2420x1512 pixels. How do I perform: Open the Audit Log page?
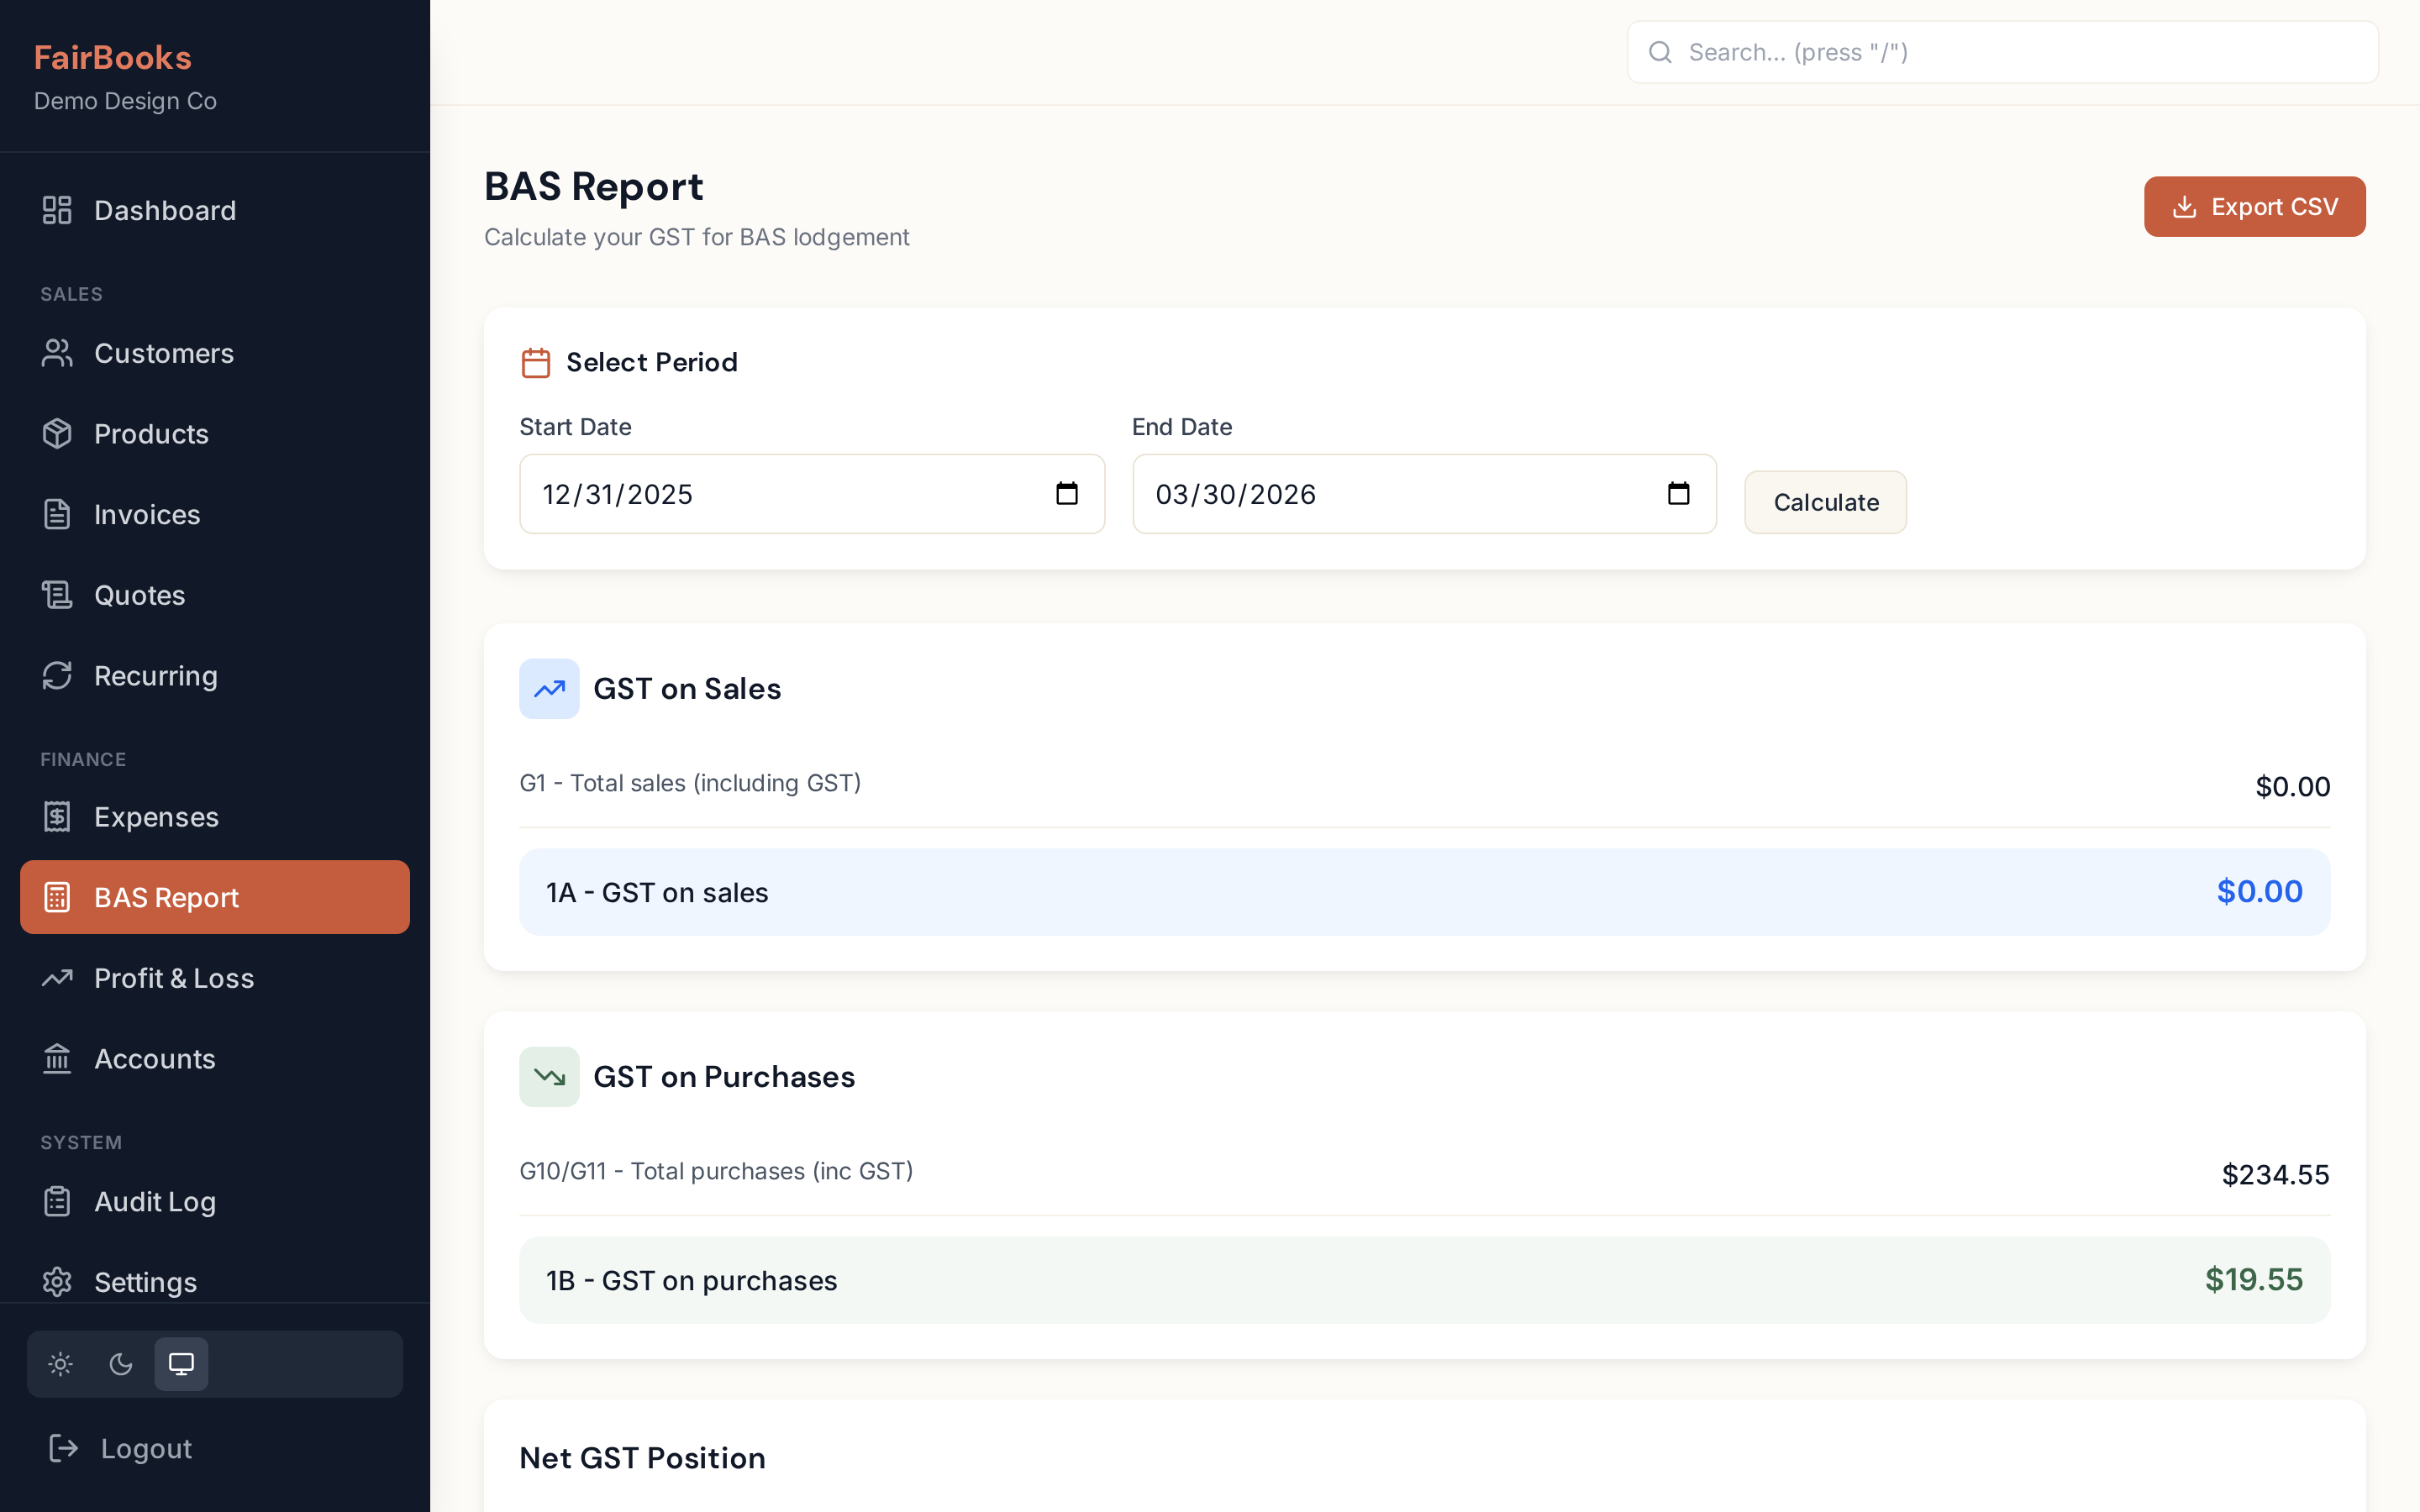click(x=155, y=1202)
